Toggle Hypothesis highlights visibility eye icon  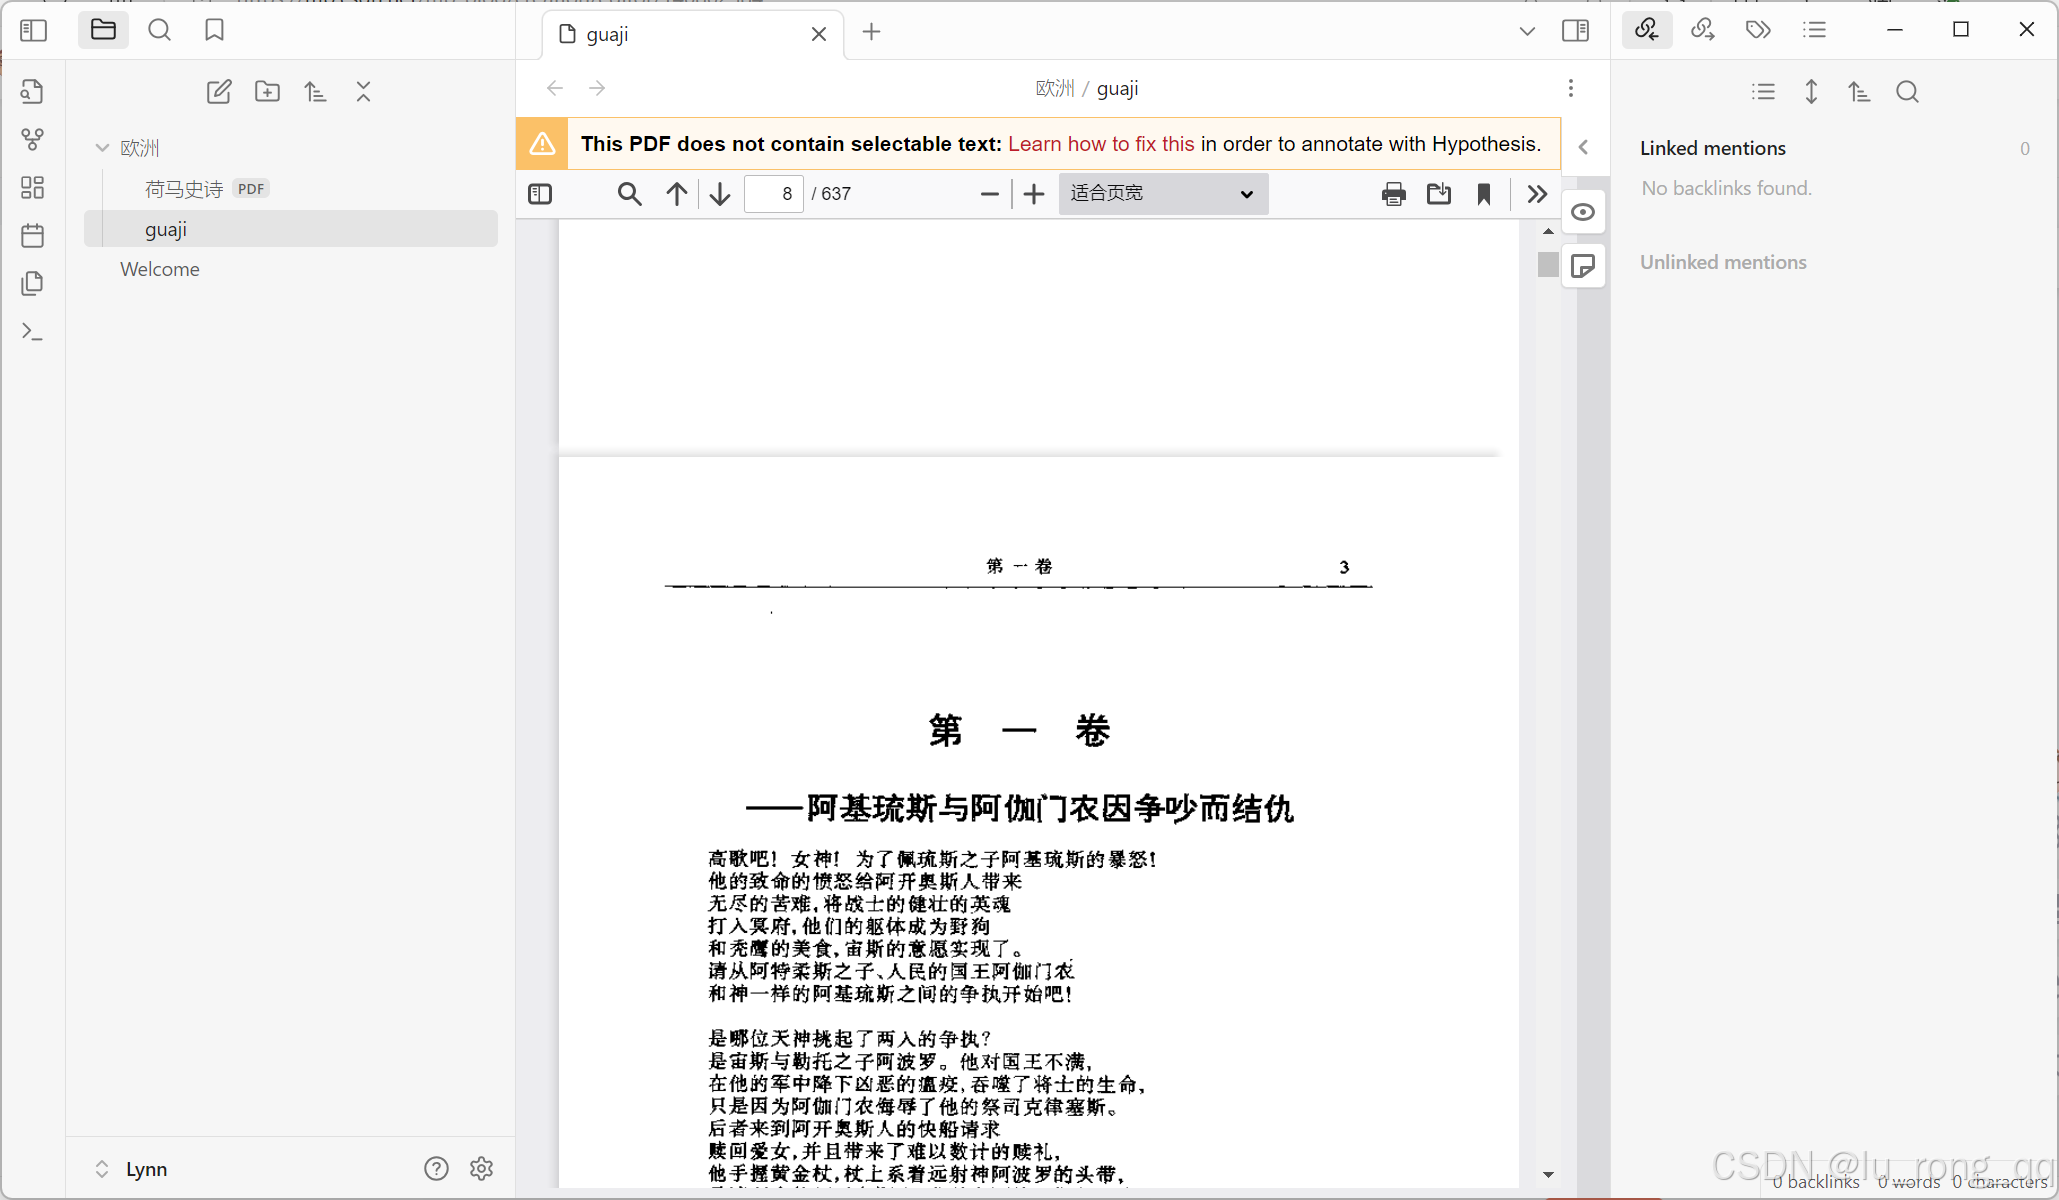1583,212
